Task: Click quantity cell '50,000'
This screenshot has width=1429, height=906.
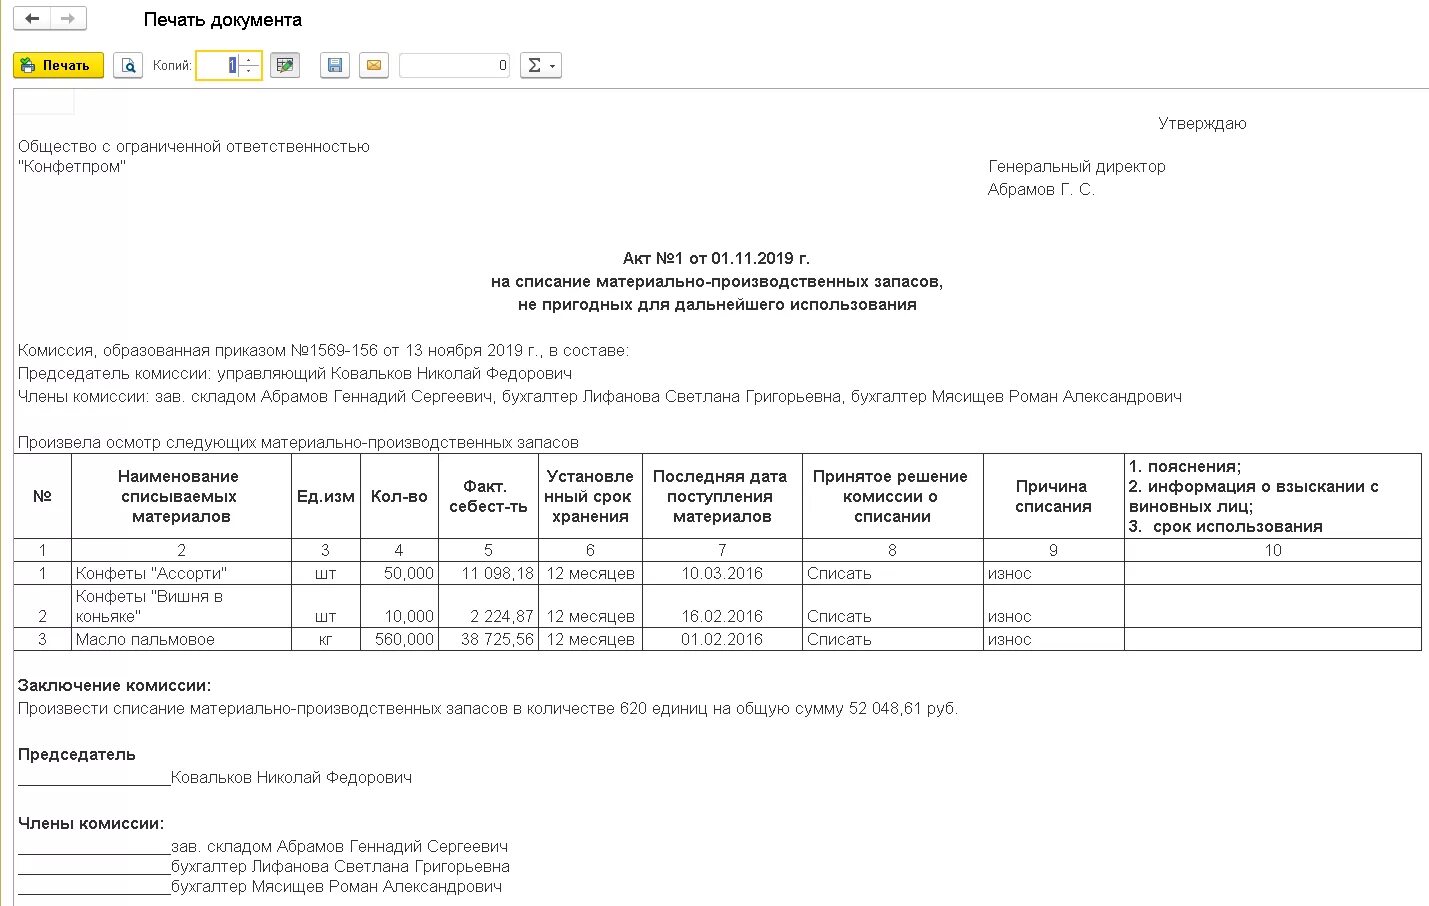Action: click(x=399, y=573)
